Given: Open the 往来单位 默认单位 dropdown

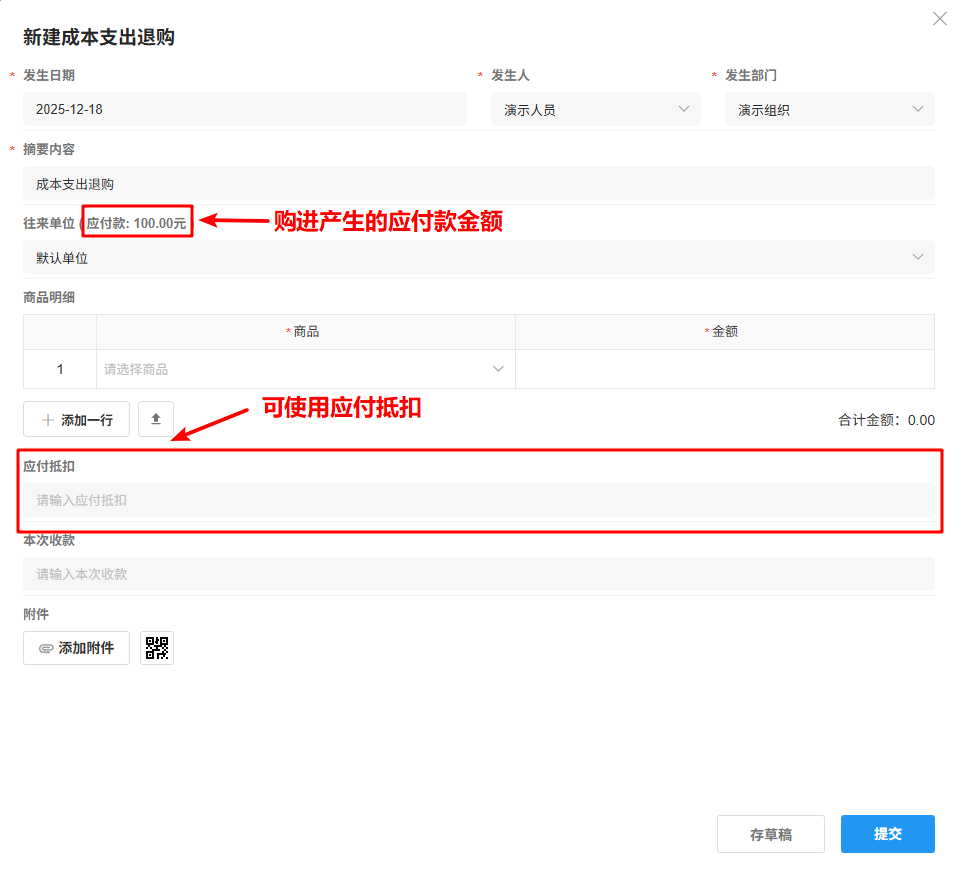Looking at the screenshot, I should 478,258.
